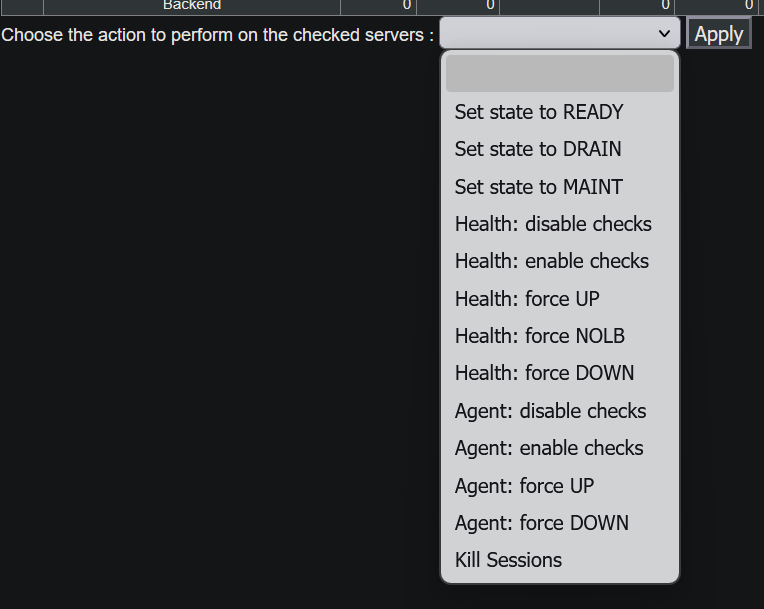Image resolution: width=764 pixels, height=609 pixels.
Task: Choose "Set state to READY" option
Action: tap(539, 112)
